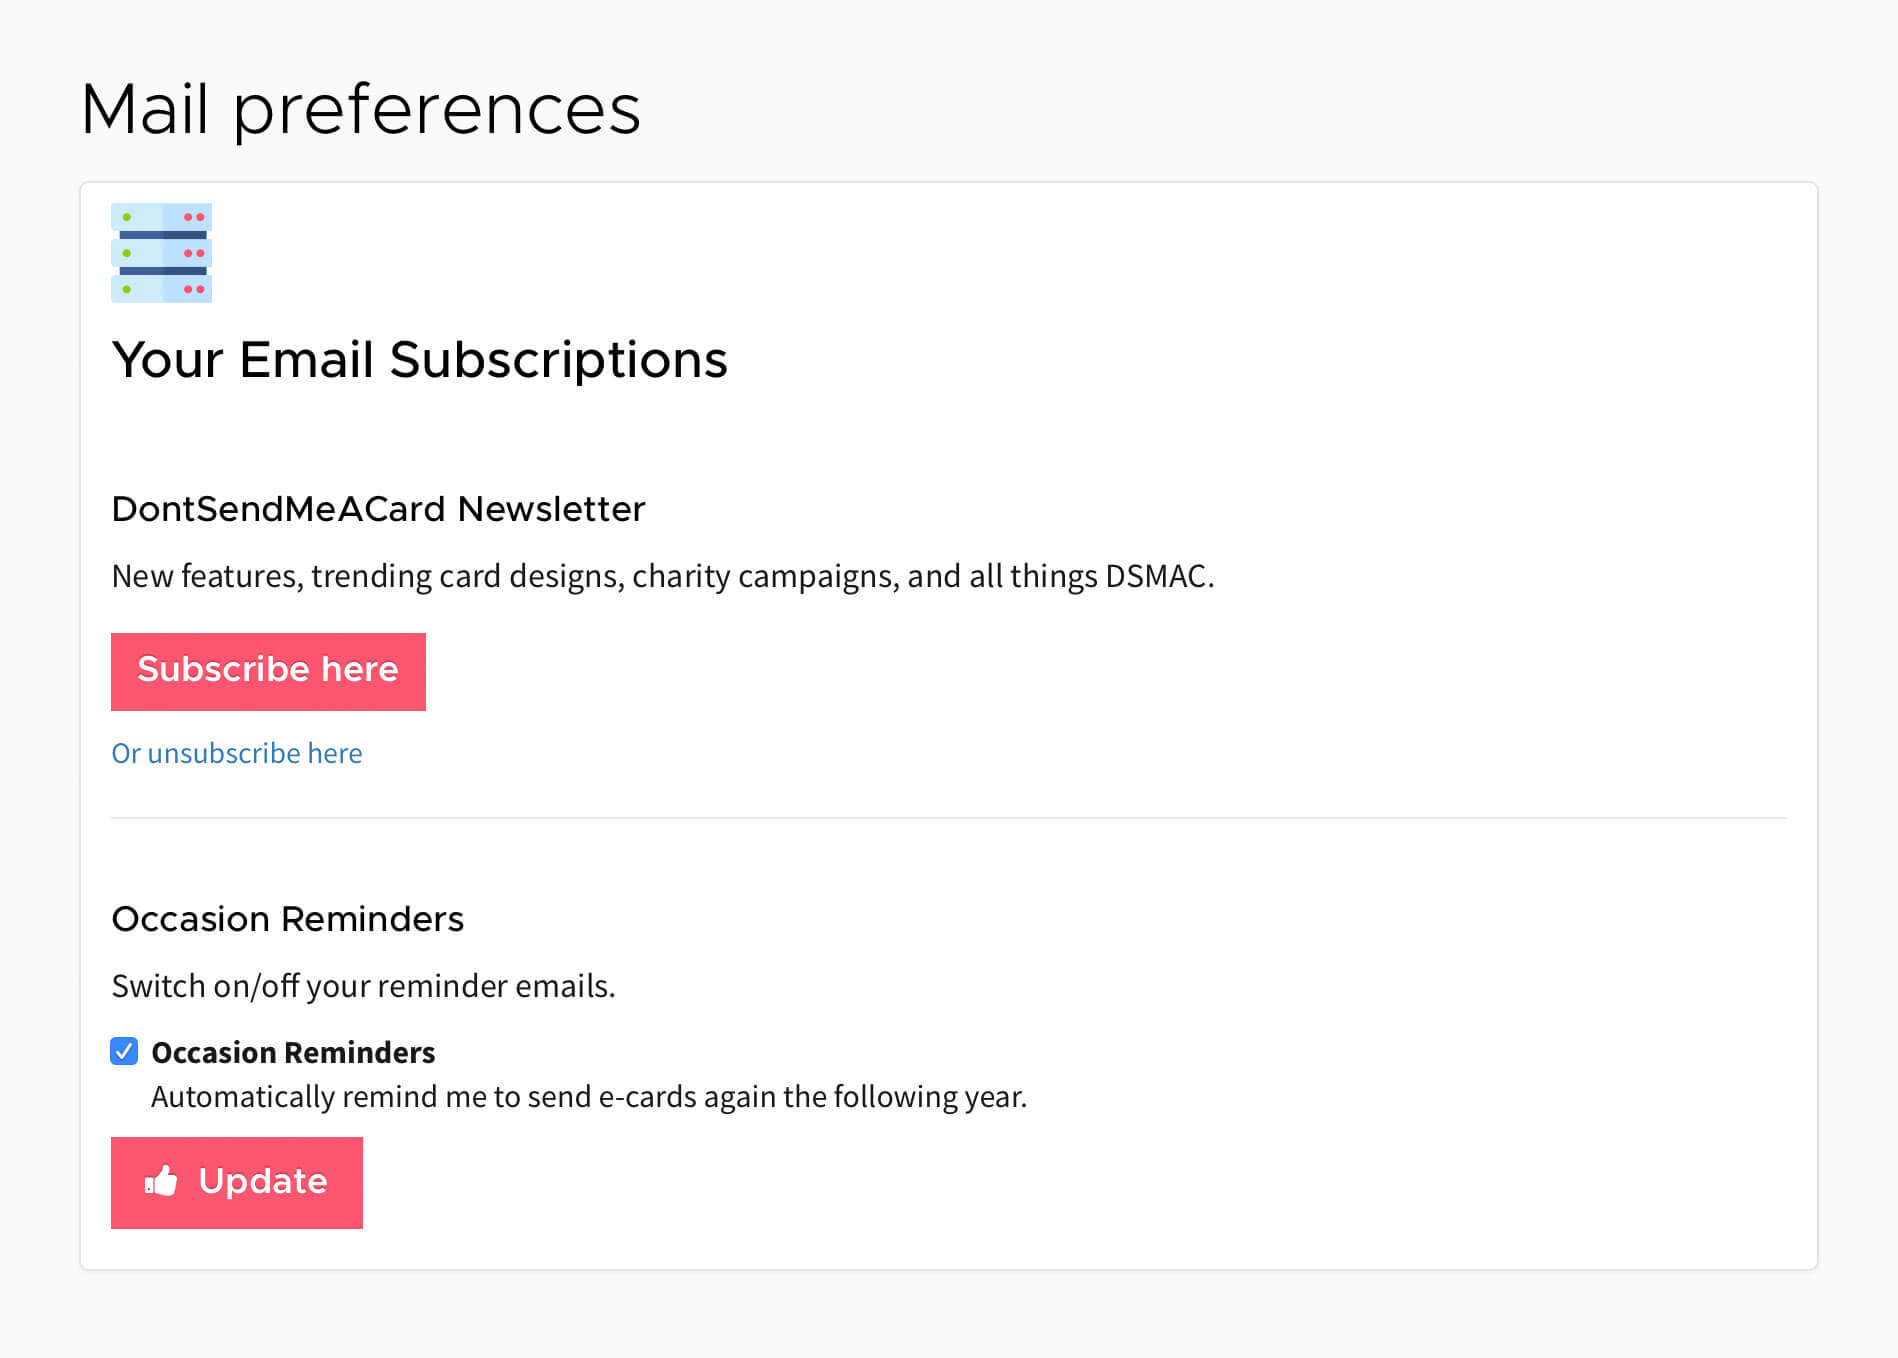This screenshot has height=1358, width=1898.
Task: Click the DontSendMeACard Newsletter heading
Action: [x=378, y=509]
